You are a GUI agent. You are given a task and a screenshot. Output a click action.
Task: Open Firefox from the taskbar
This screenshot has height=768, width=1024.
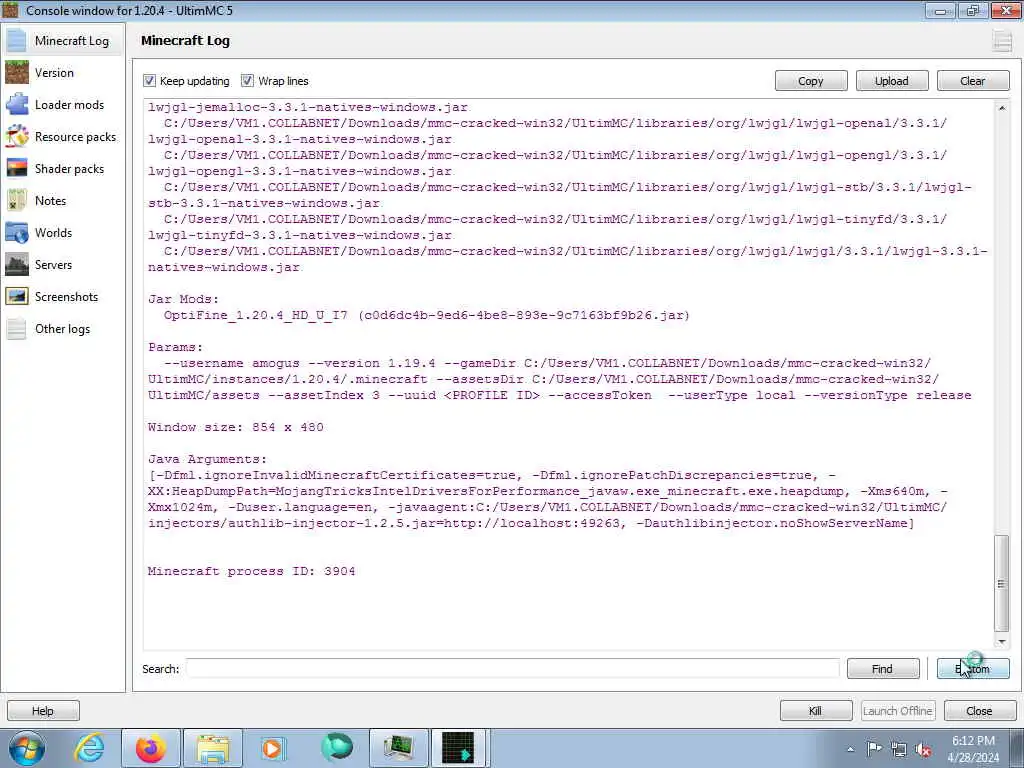151,748
